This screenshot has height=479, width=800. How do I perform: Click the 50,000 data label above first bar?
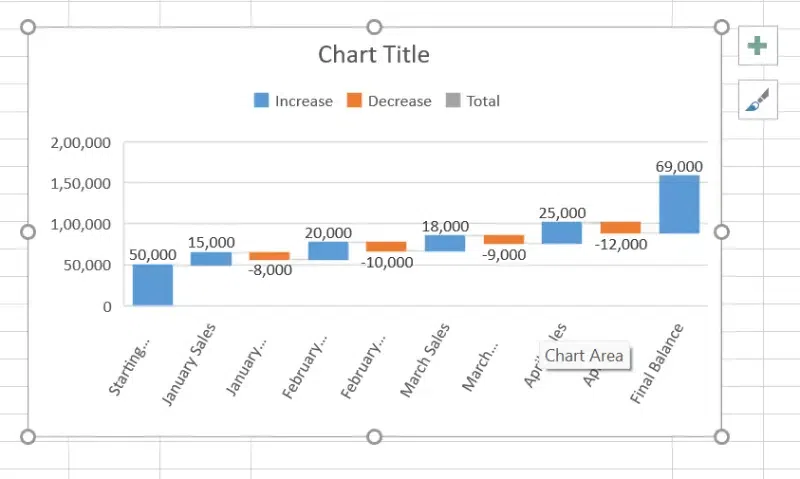[153, 255]
